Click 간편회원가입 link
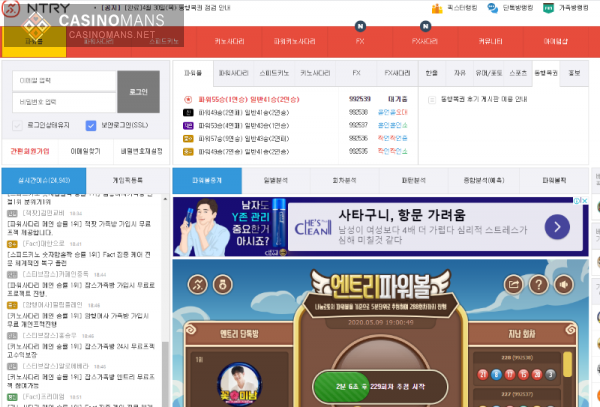 [x=30, y=151]
